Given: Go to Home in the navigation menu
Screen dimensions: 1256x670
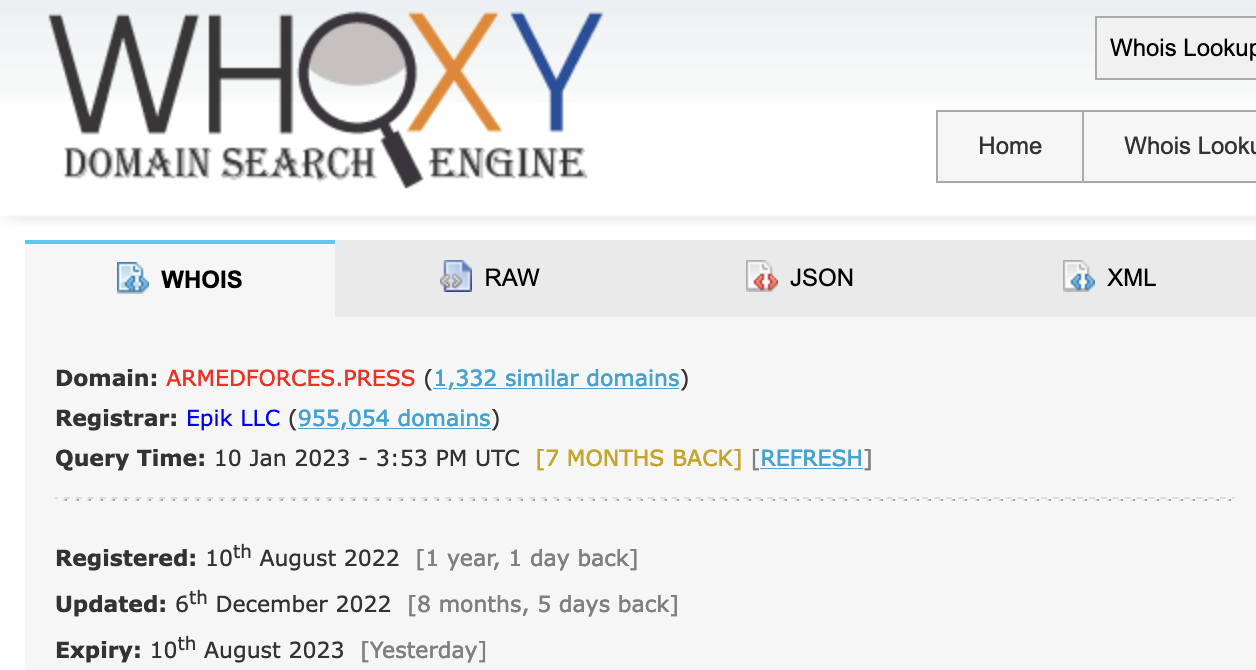Looking at the screenshot, I should (x=1010, y=146).
